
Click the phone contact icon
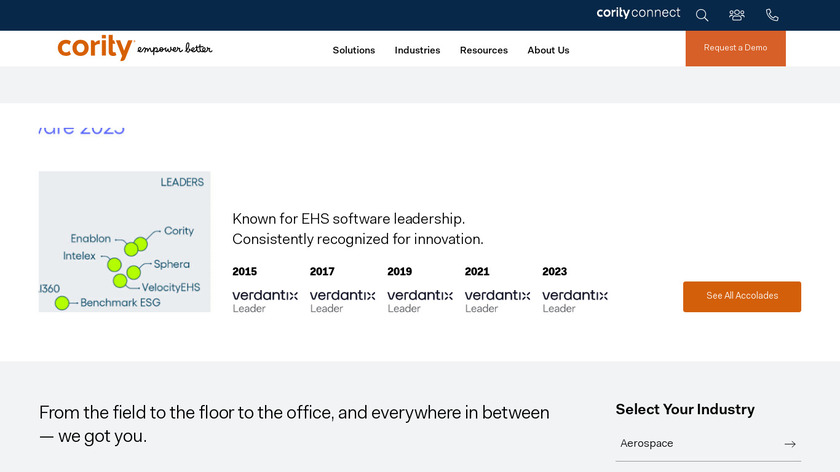[772, 15]
